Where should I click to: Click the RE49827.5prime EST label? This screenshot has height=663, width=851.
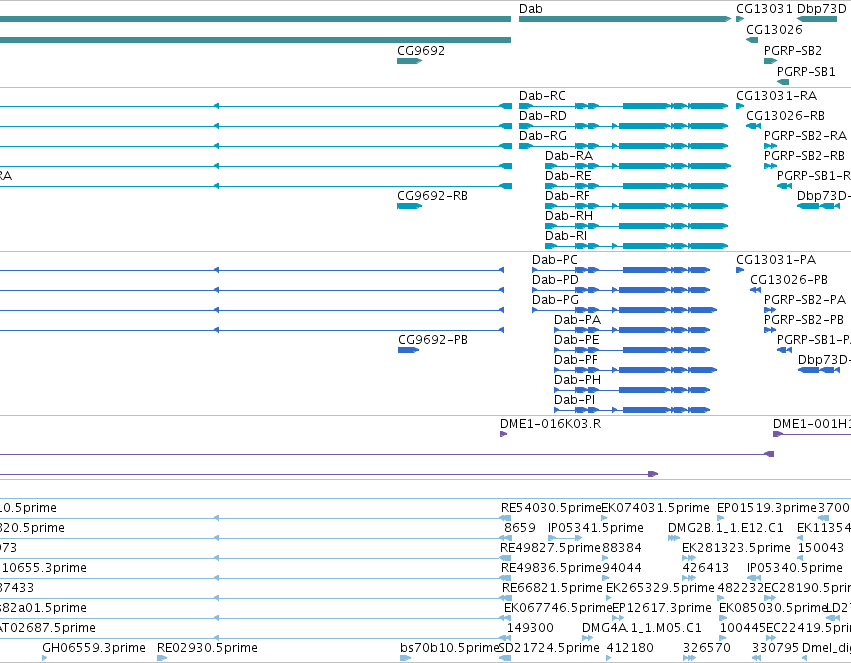coord(550,547)
